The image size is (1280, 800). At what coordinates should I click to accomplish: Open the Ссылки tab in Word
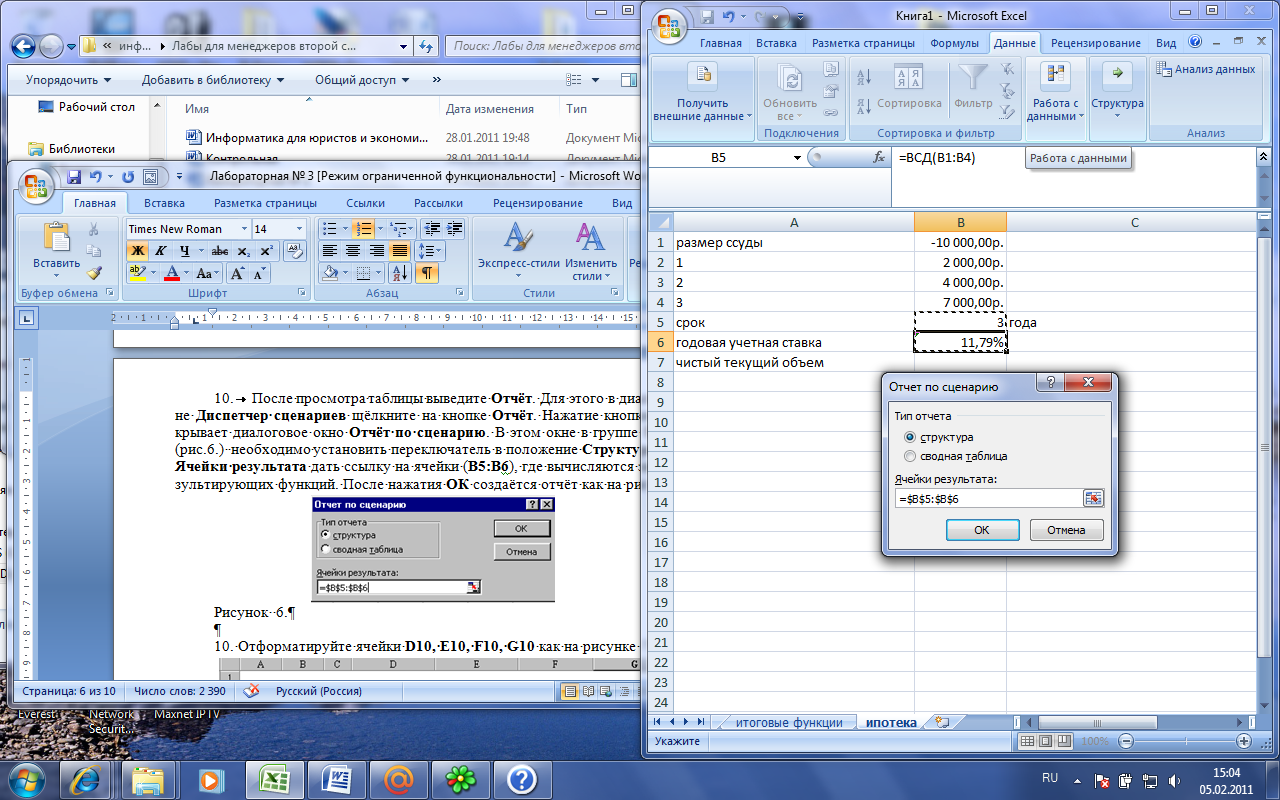pos(365,203)
